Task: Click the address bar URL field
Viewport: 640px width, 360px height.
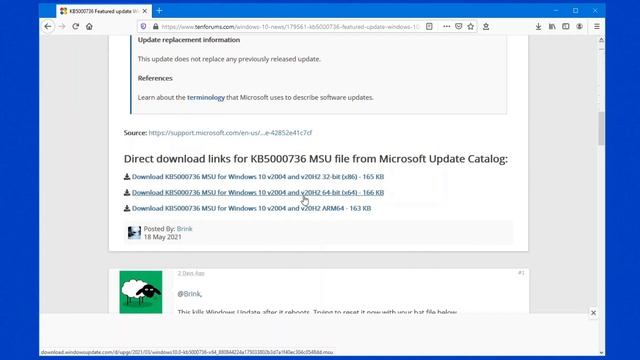Action: (x=290, y=27)
